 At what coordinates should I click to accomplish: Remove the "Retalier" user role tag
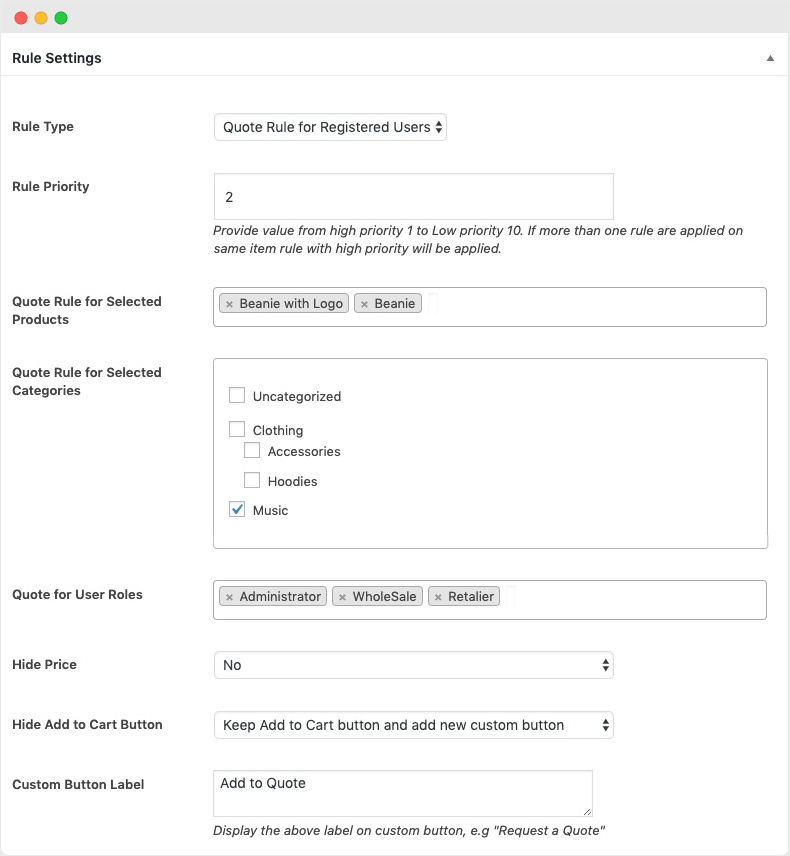click(x=437, y=596)
